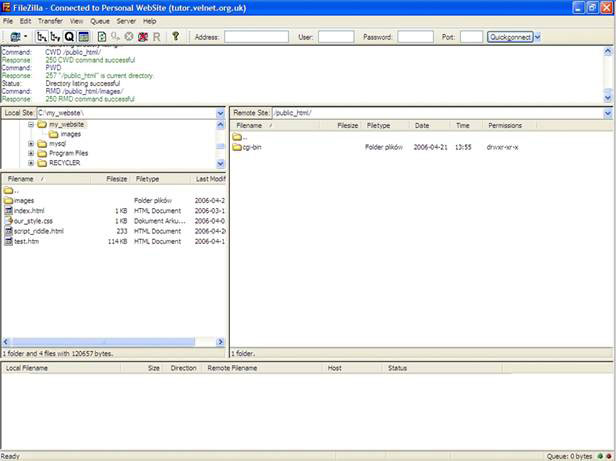Open the Remote Site path dropdown
The image size is (616, 461).
(x=608, y=113)
